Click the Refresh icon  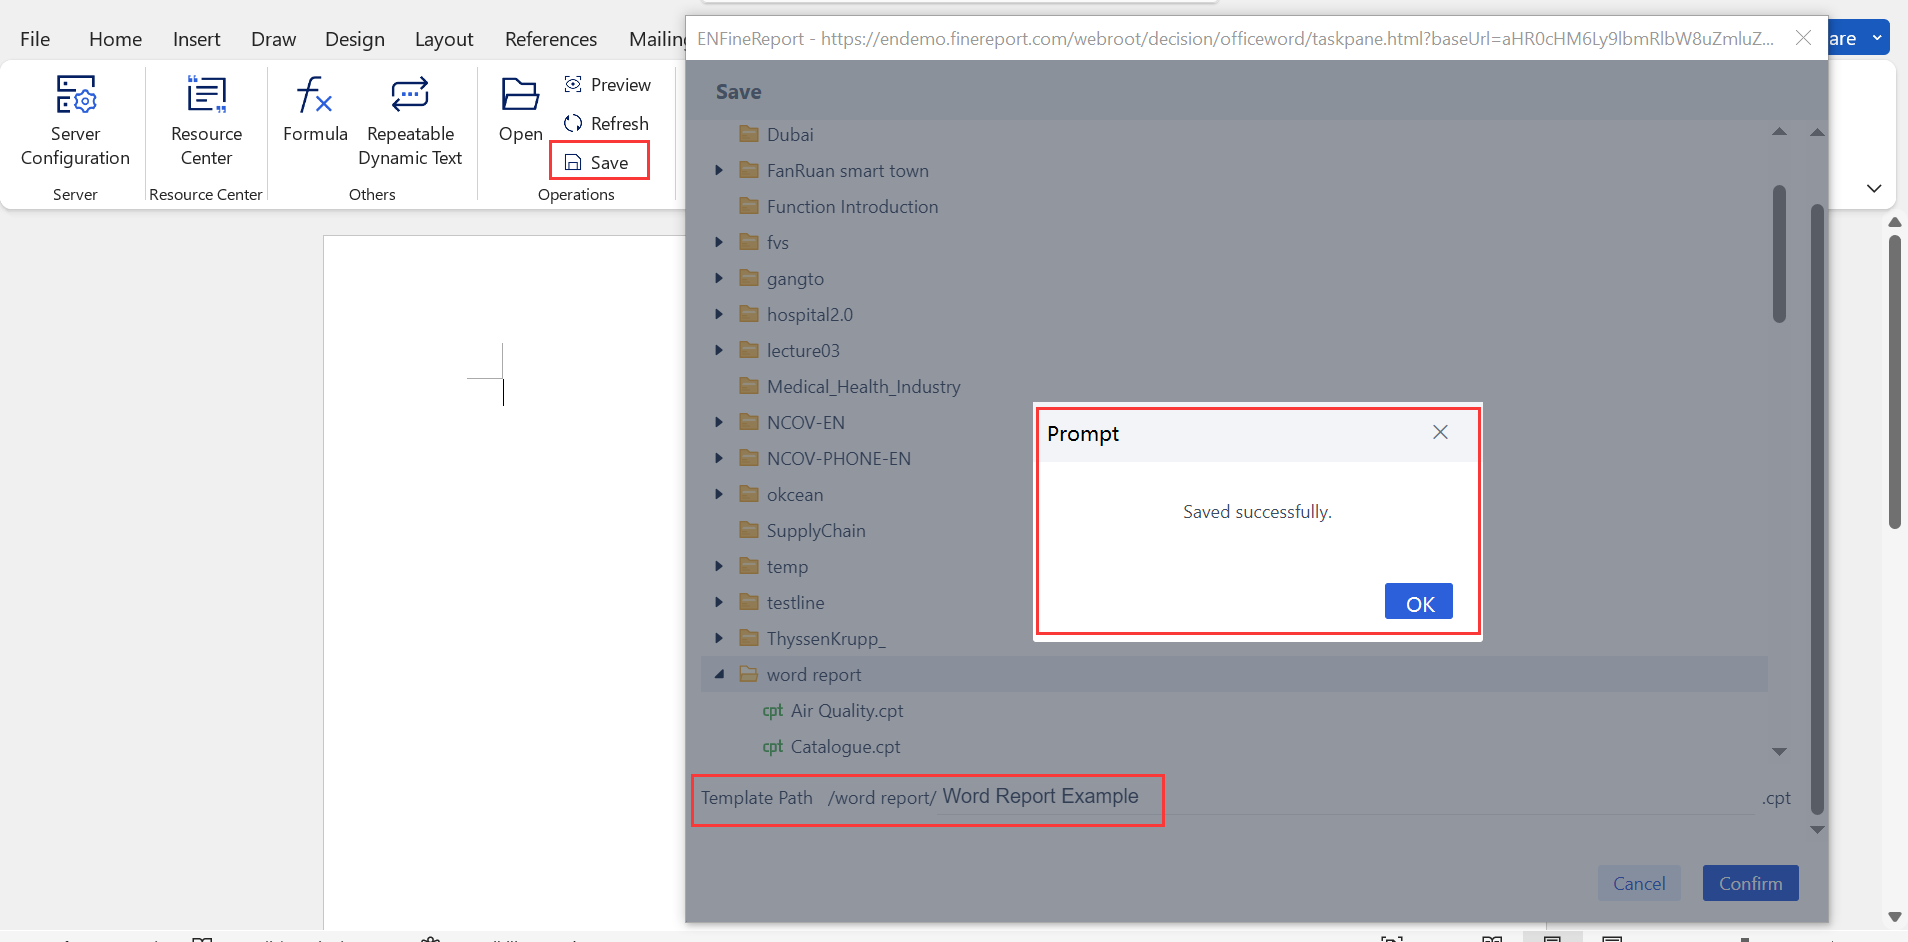click(607, 123)
